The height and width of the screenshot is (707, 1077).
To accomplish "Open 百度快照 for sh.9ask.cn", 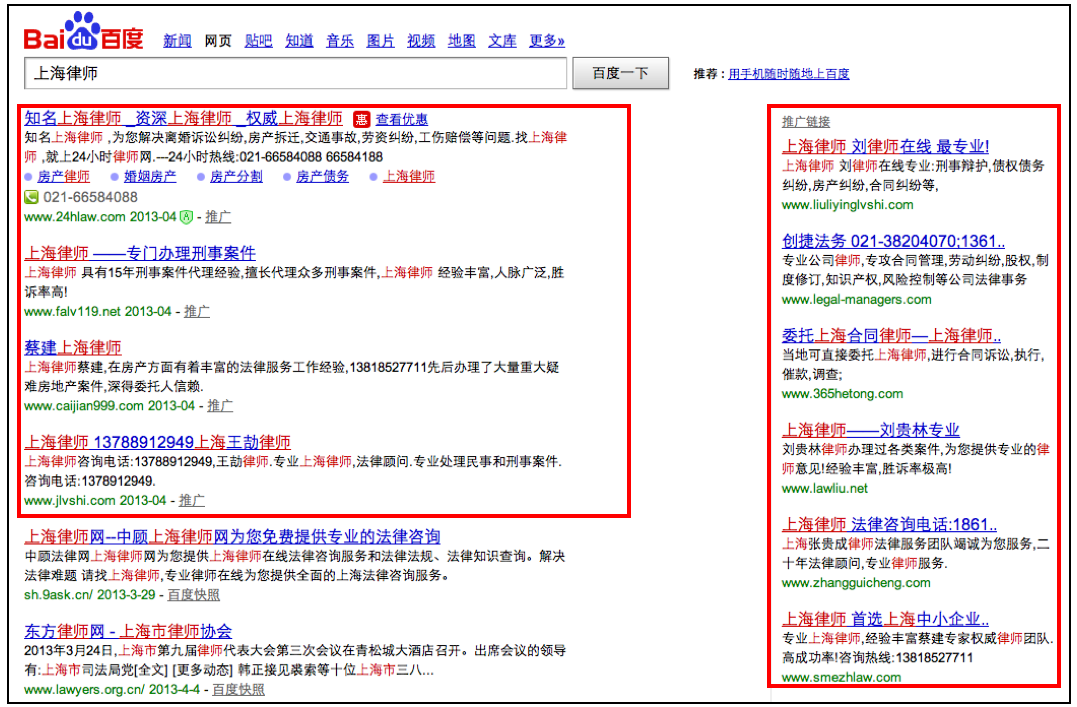I will [194, 595].
